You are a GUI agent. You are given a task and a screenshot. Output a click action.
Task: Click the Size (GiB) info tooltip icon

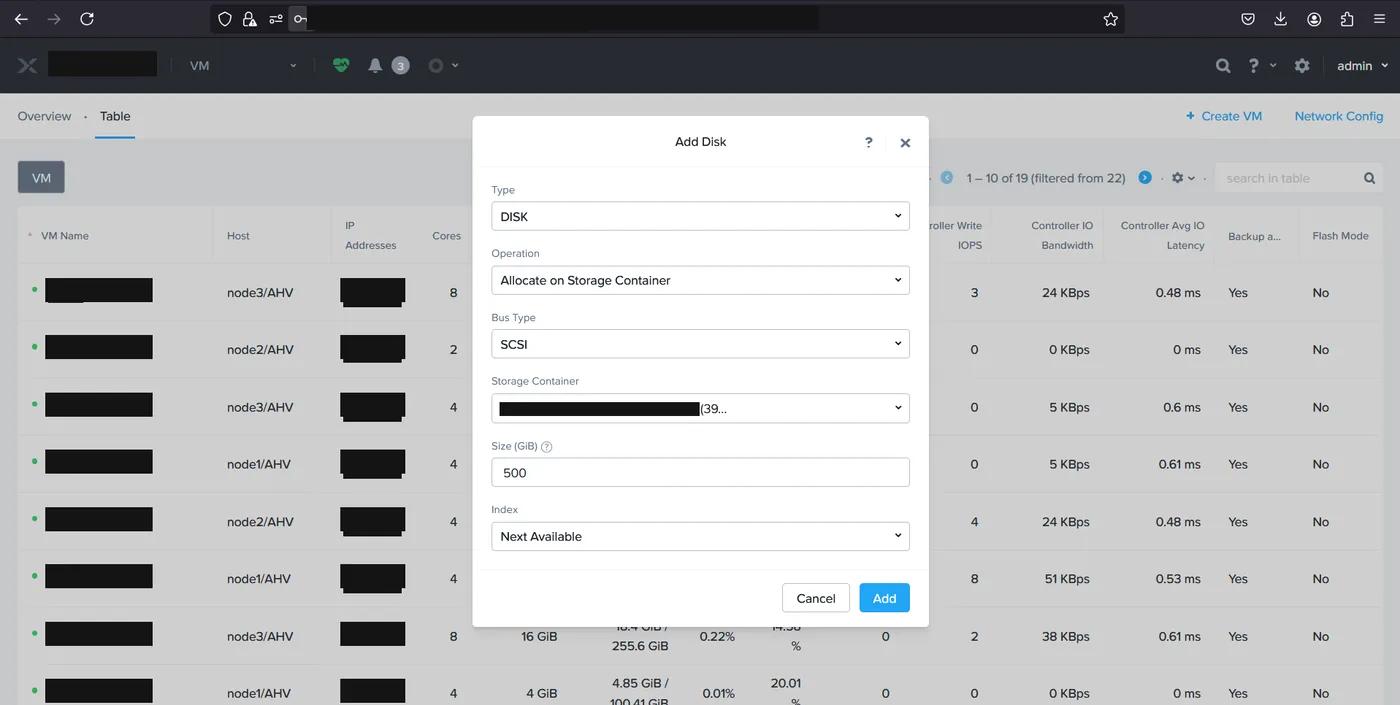[x=547, y=447]
